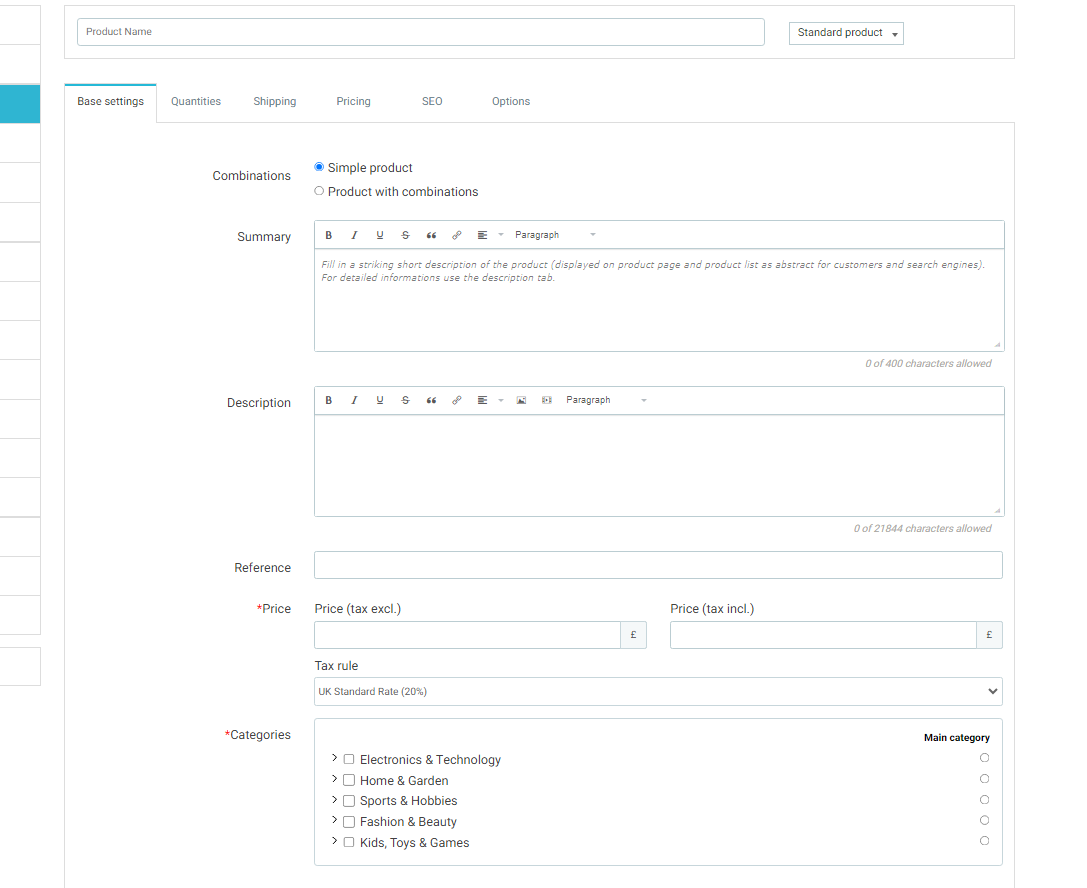Image resolution: width=1087 pixels, height=888 pixels.
Task: Insert media in the Description editor
Action: click(x=547, y=400)
